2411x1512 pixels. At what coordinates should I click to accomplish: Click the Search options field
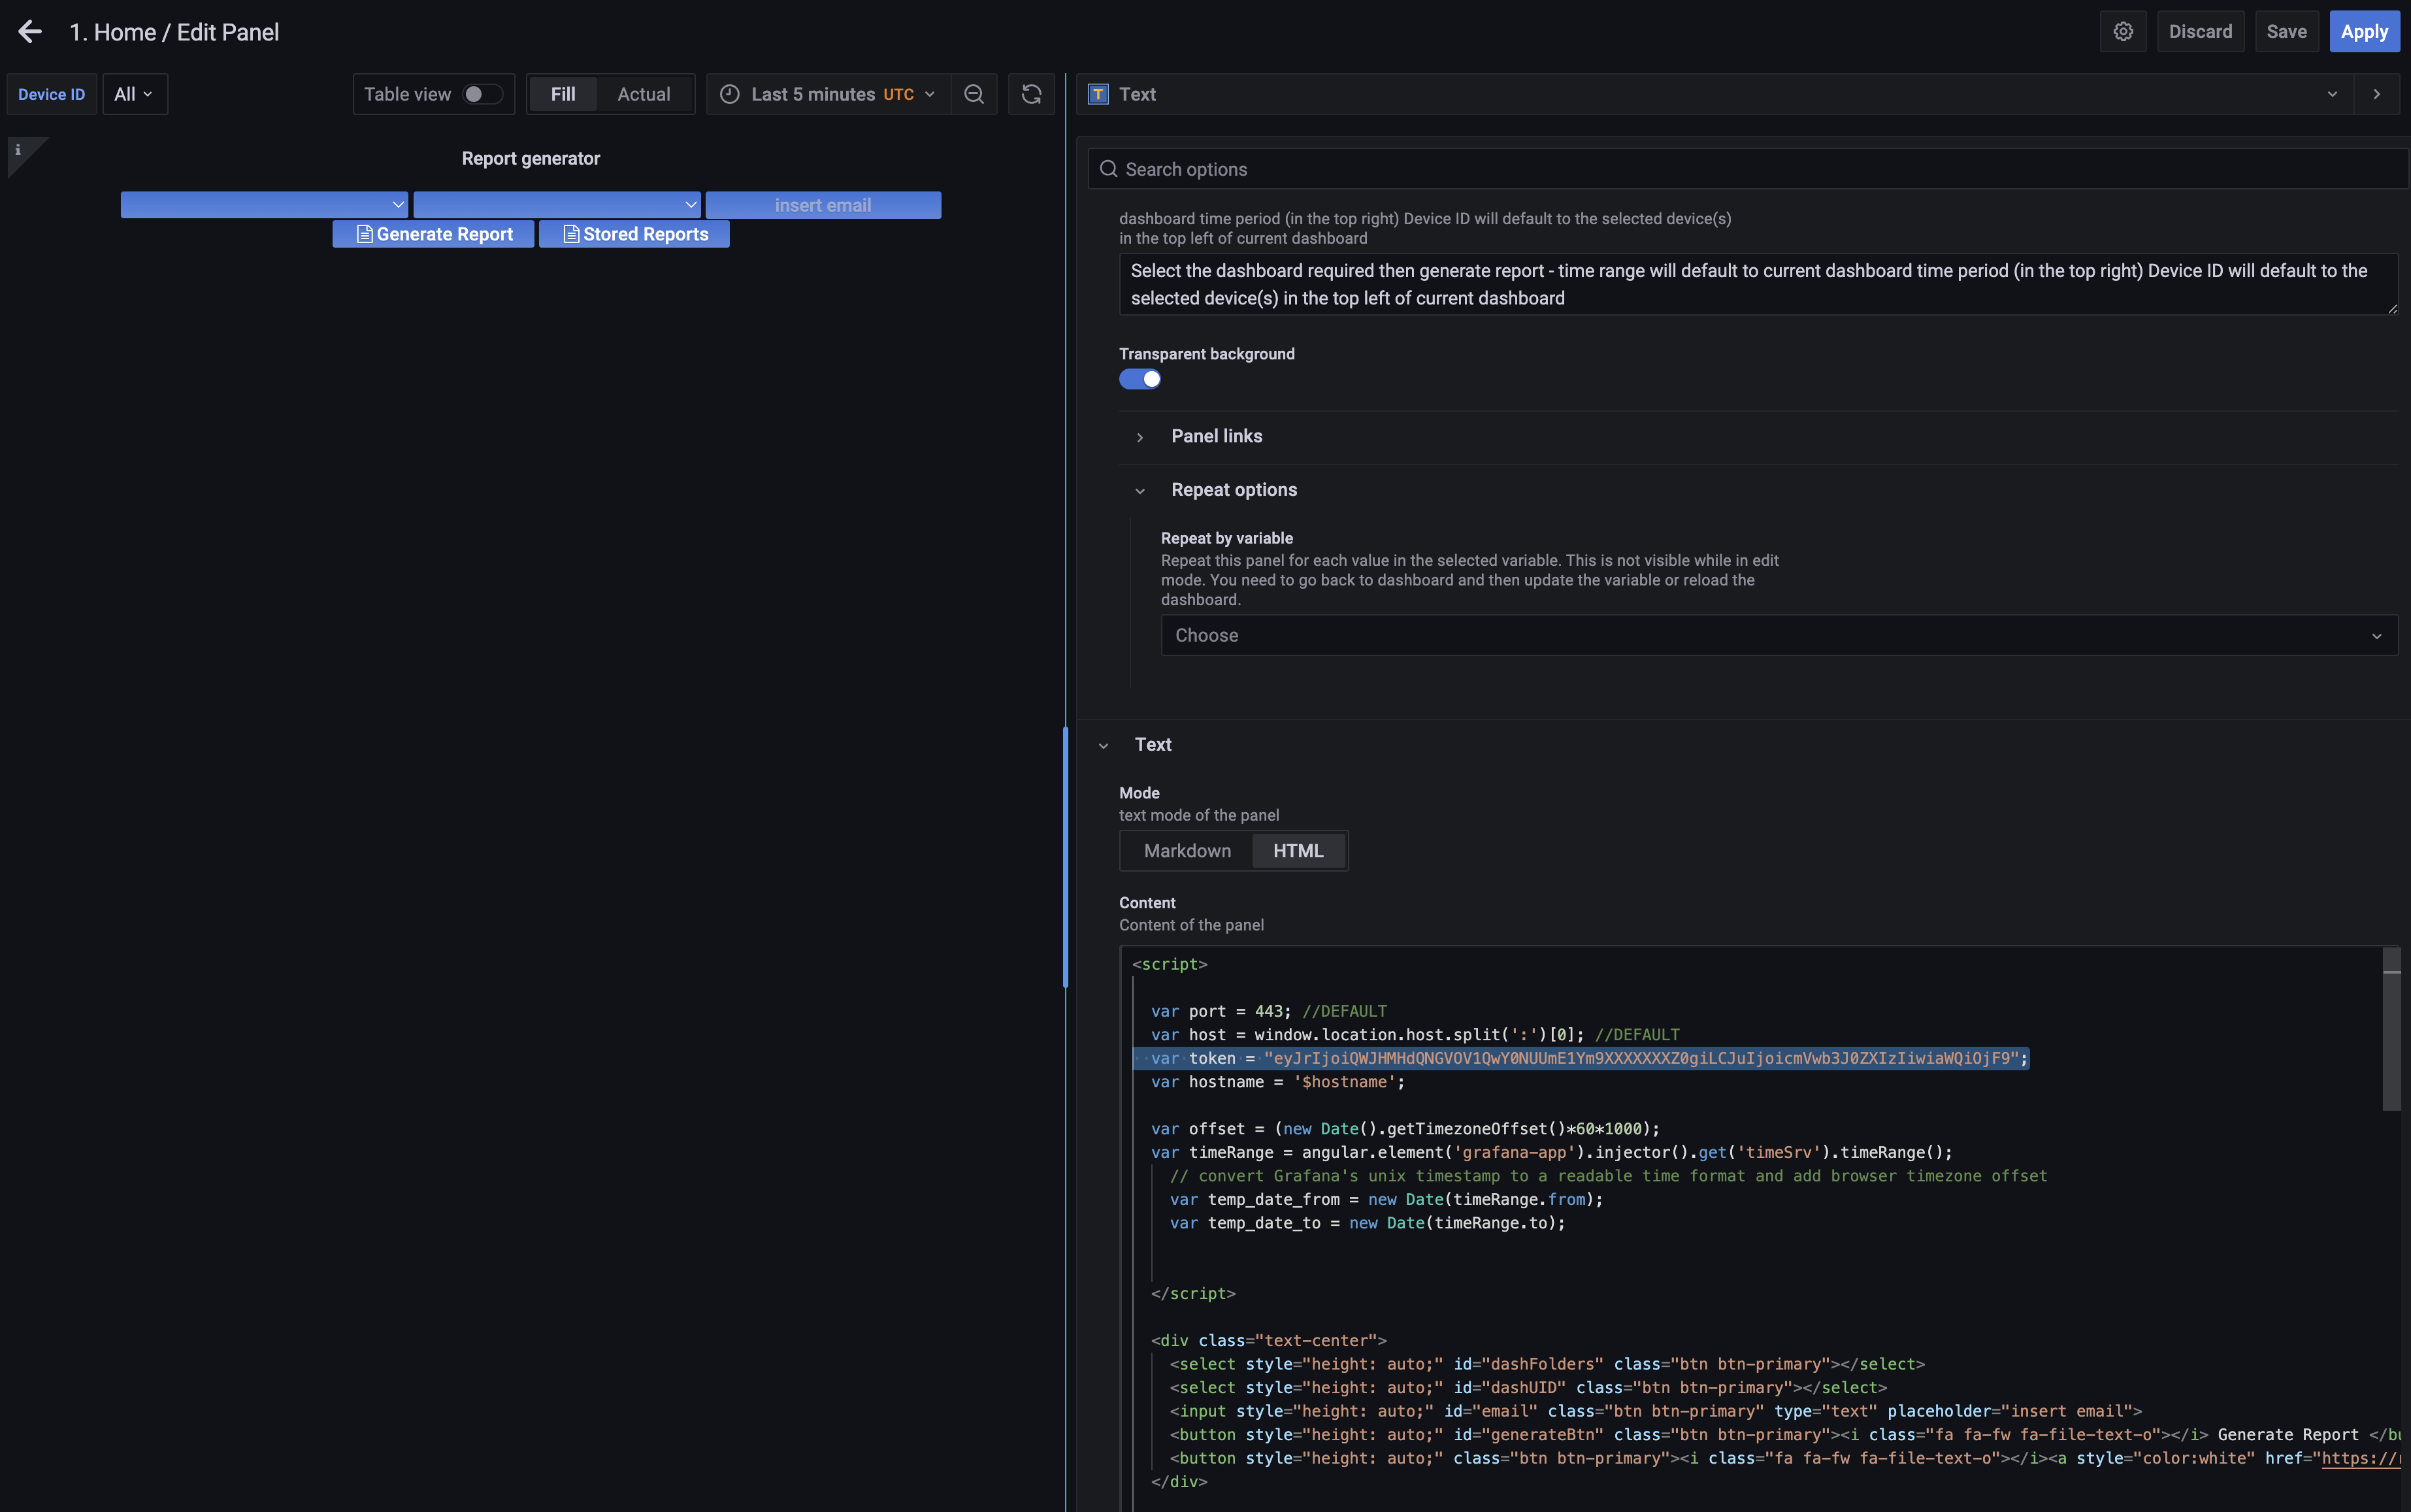[x=1747, y=169]
